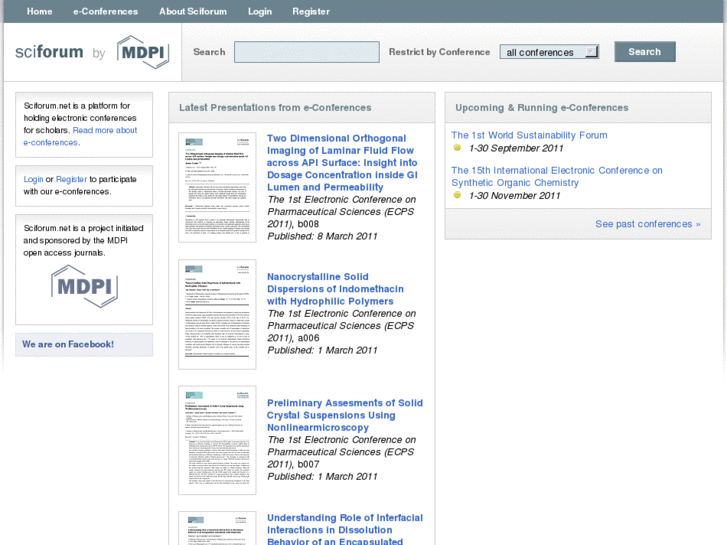This screenshot has height=545, width=727.
Task: Click the Search button
Action: (644, 52)
